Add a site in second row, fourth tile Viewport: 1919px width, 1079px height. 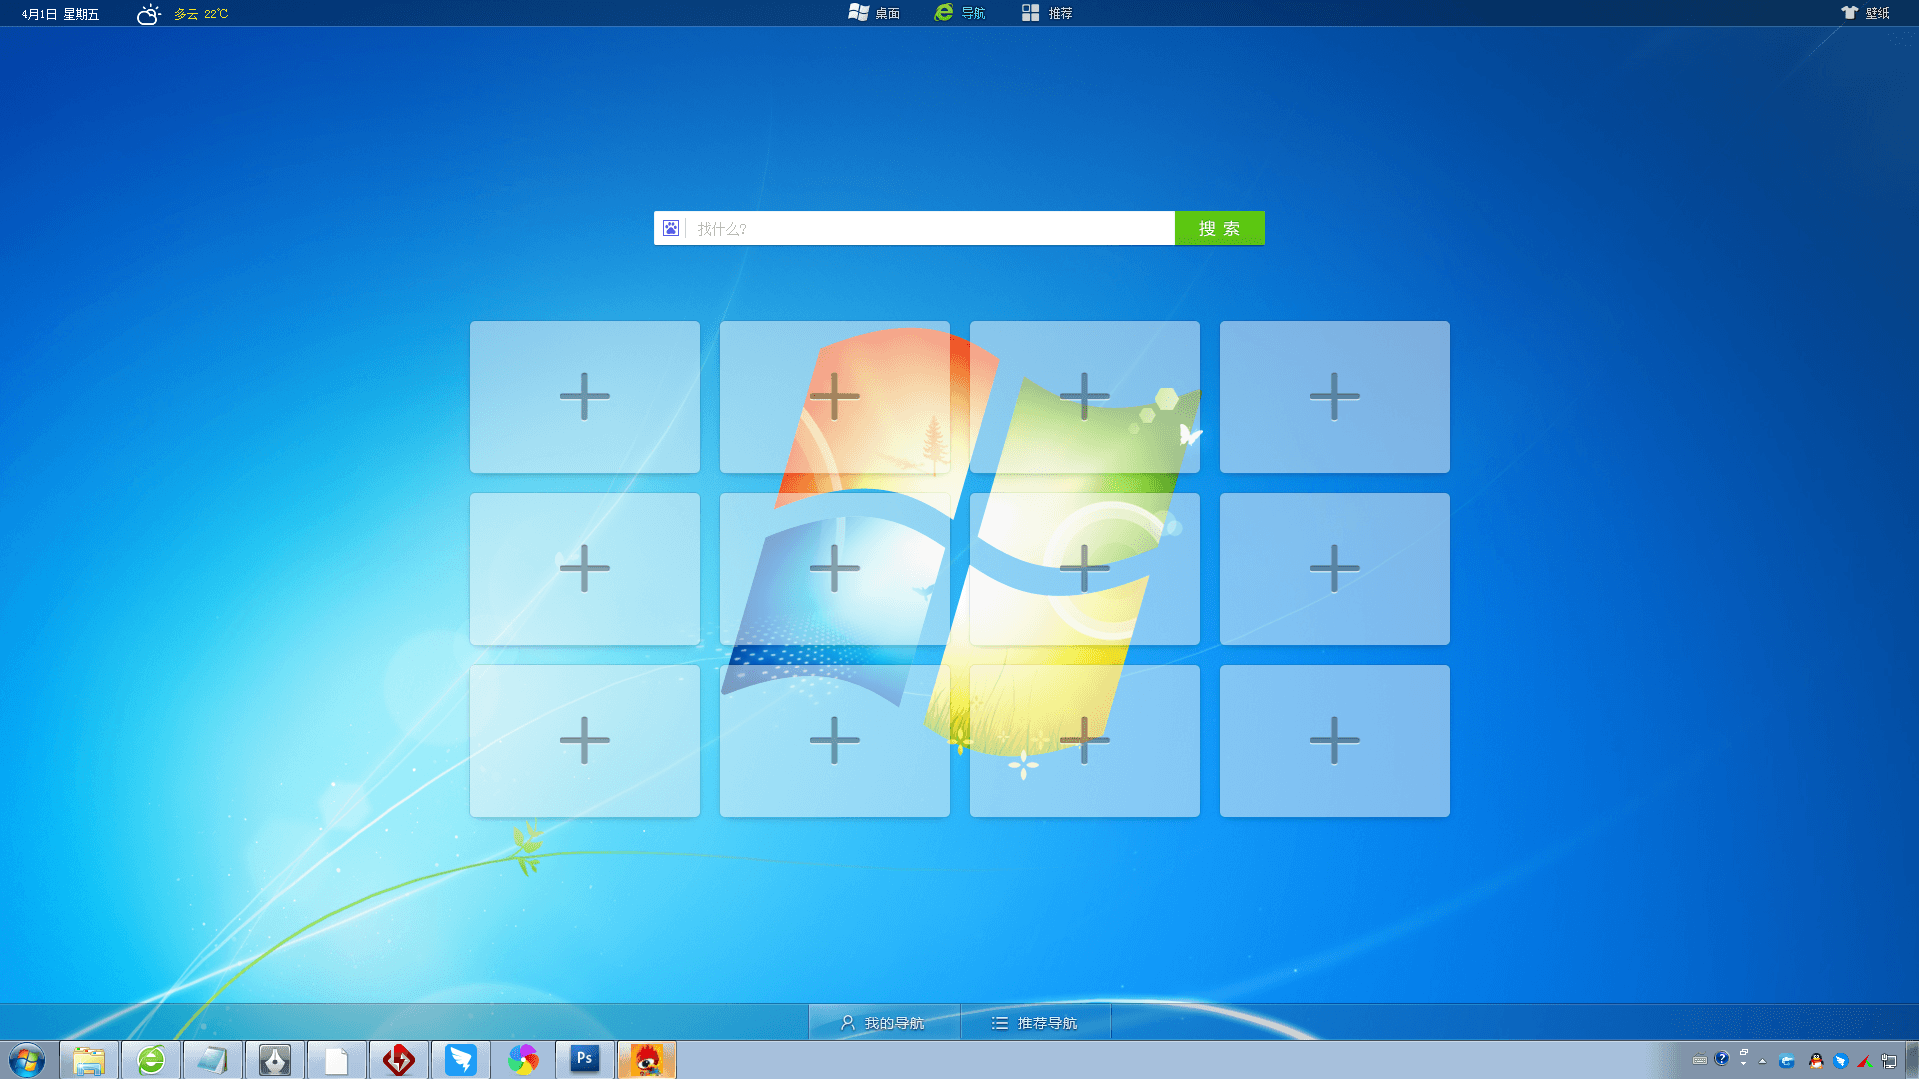coord(1335,569)
